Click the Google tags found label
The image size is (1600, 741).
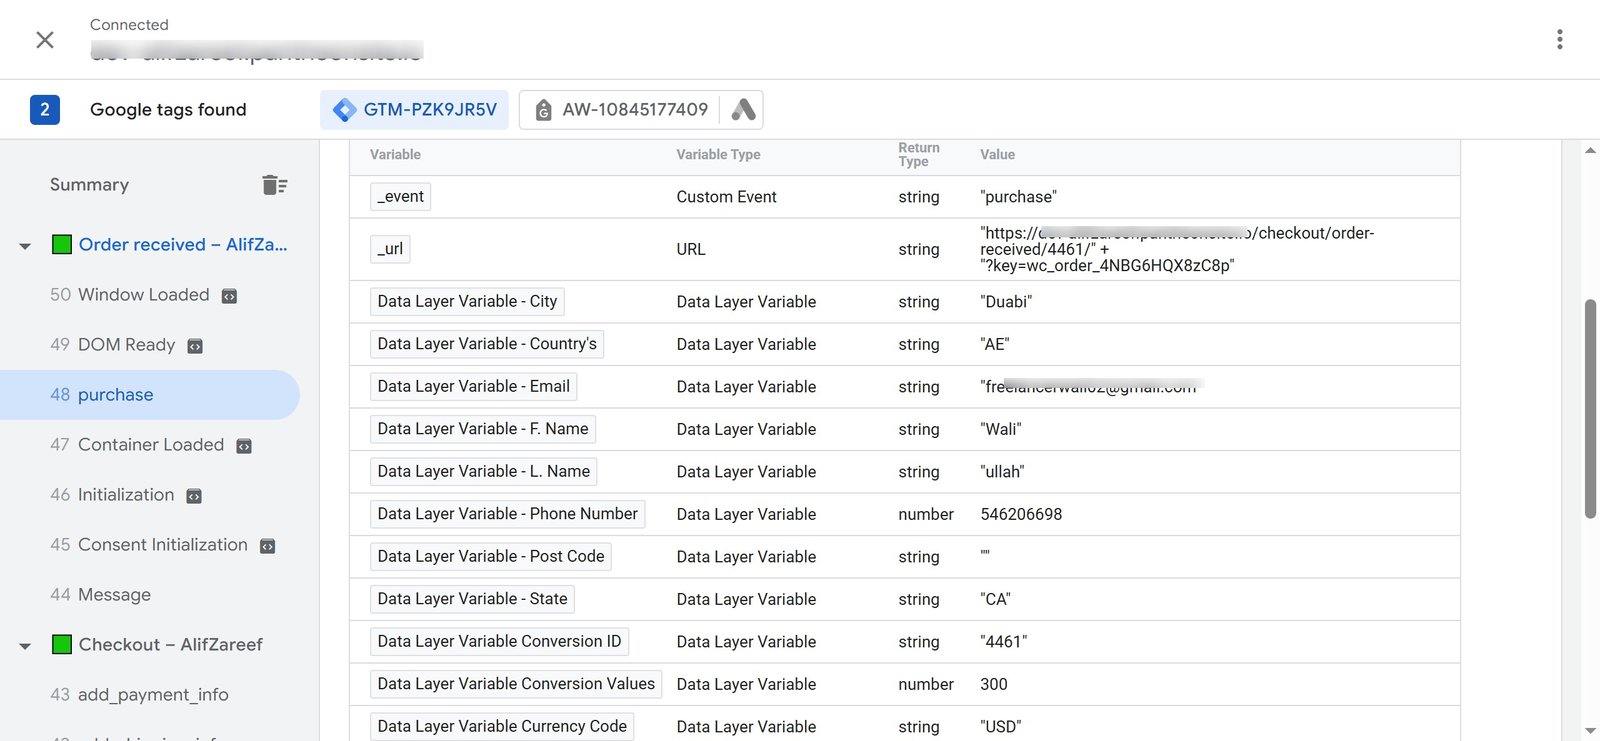[x=168, y=110]
